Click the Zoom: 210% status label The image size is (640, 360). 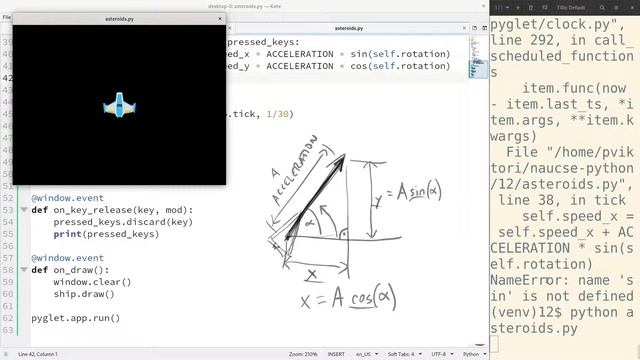tap(303, 354)
